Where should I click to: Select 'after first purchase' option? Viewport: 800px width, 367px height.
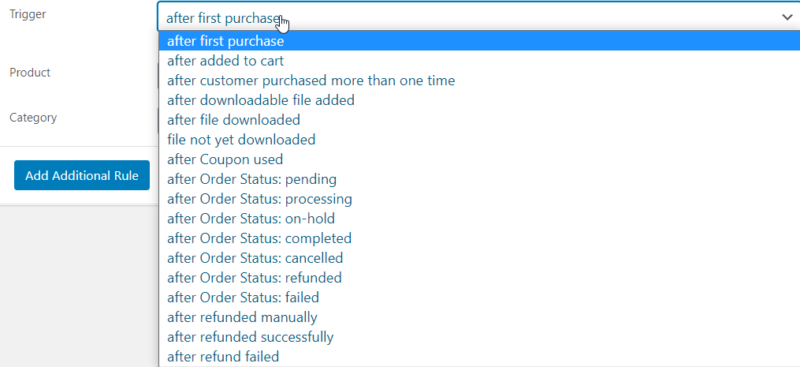click(479, 41)
